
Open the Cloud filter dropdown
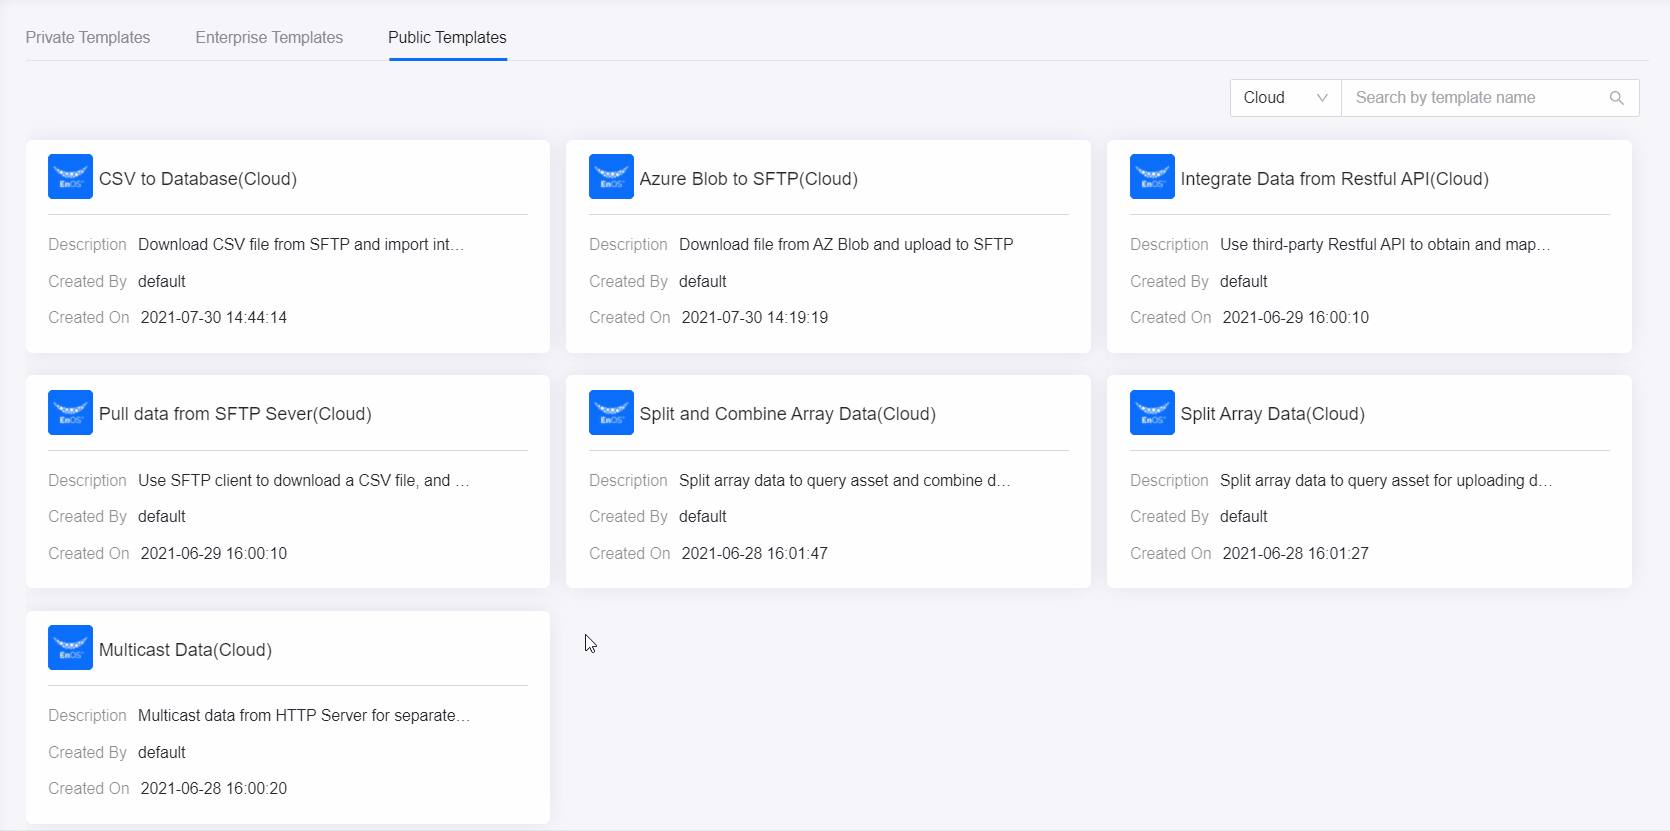(1285, 98)
